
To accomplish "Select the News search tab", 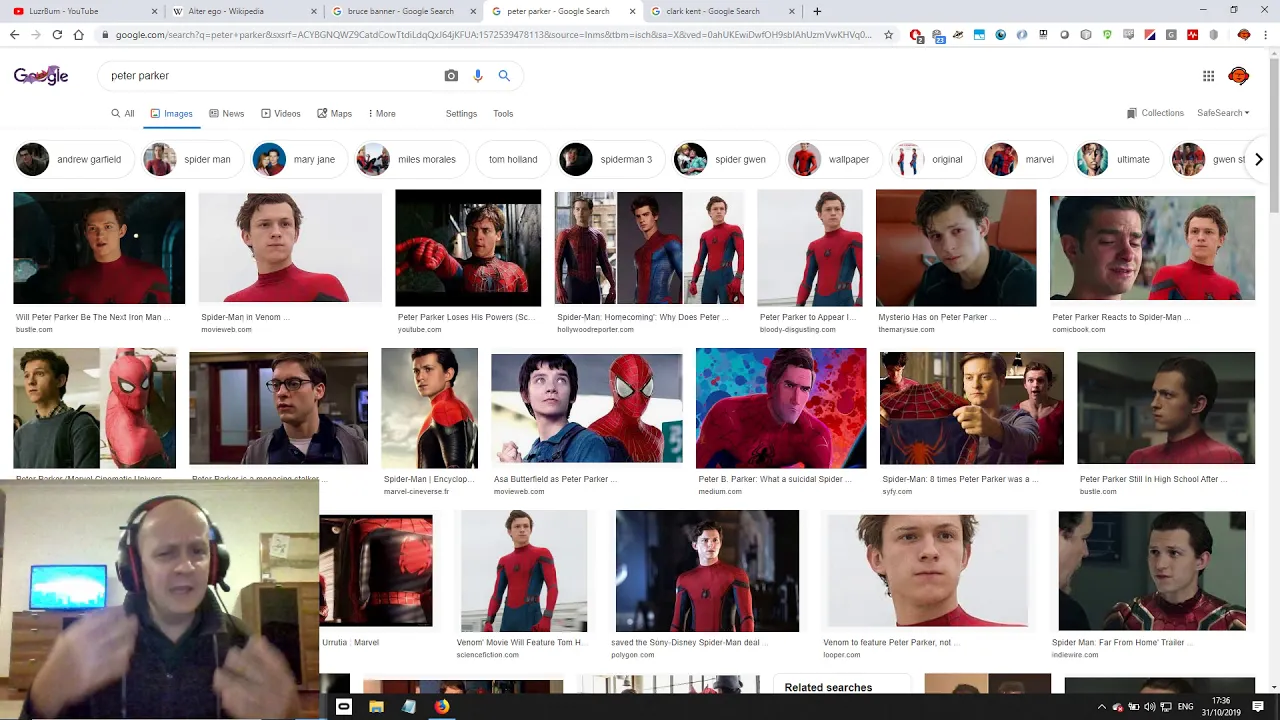I will (x=226, y=114).
